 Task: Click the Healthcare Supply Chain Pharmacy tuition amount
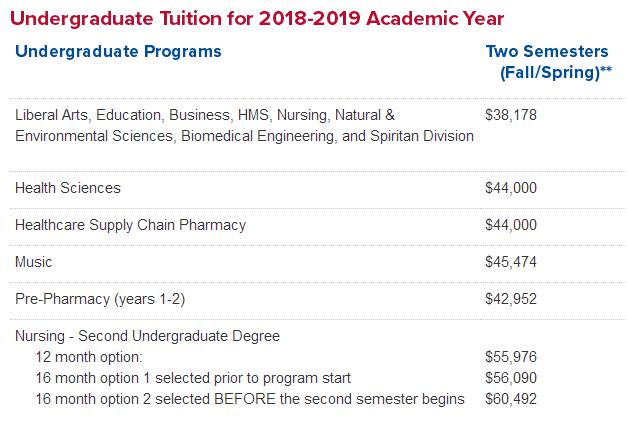[511, 225]
